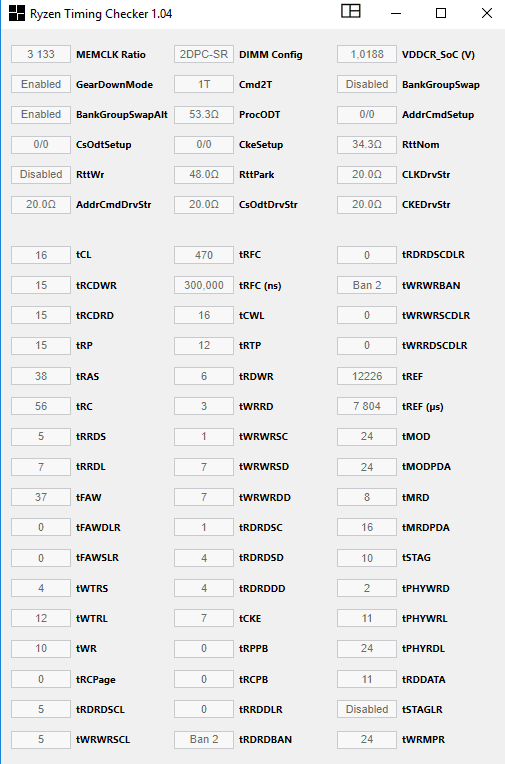The height and width of the screenshot is (764, 505).
Task: Click the tSTAGLR Disabled field
Action: [367, 709]
